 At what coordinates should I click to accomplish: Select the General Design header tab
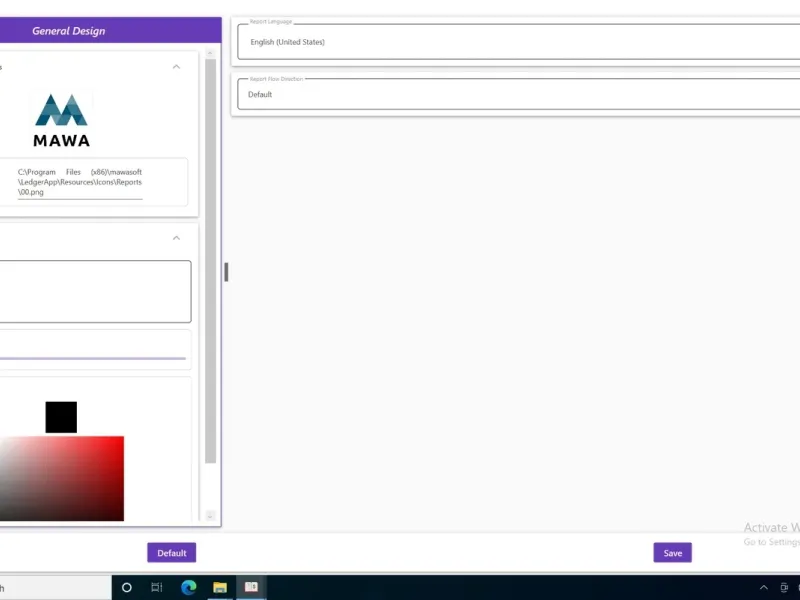point(69,31)
